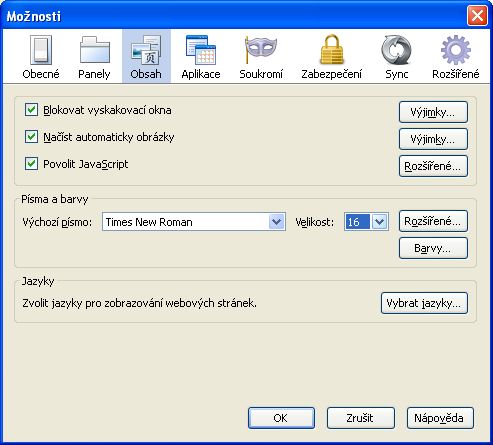
Task: Open the Aplikace calendar icon
Action: click(x=201, y=50)
